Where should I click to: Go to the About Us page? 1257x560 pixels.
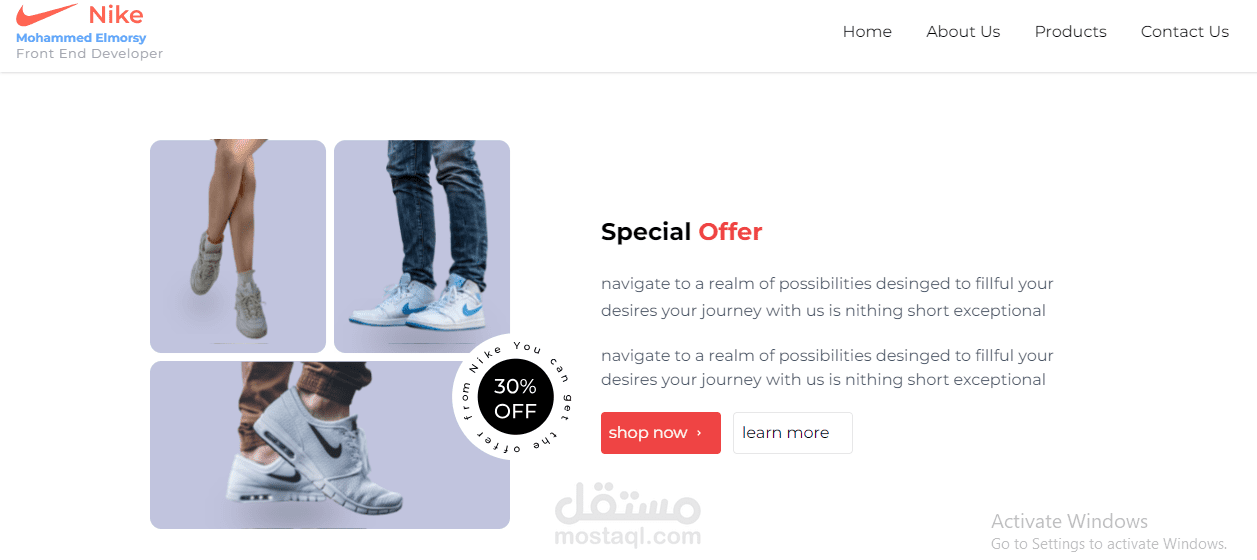tap(963, 32)
